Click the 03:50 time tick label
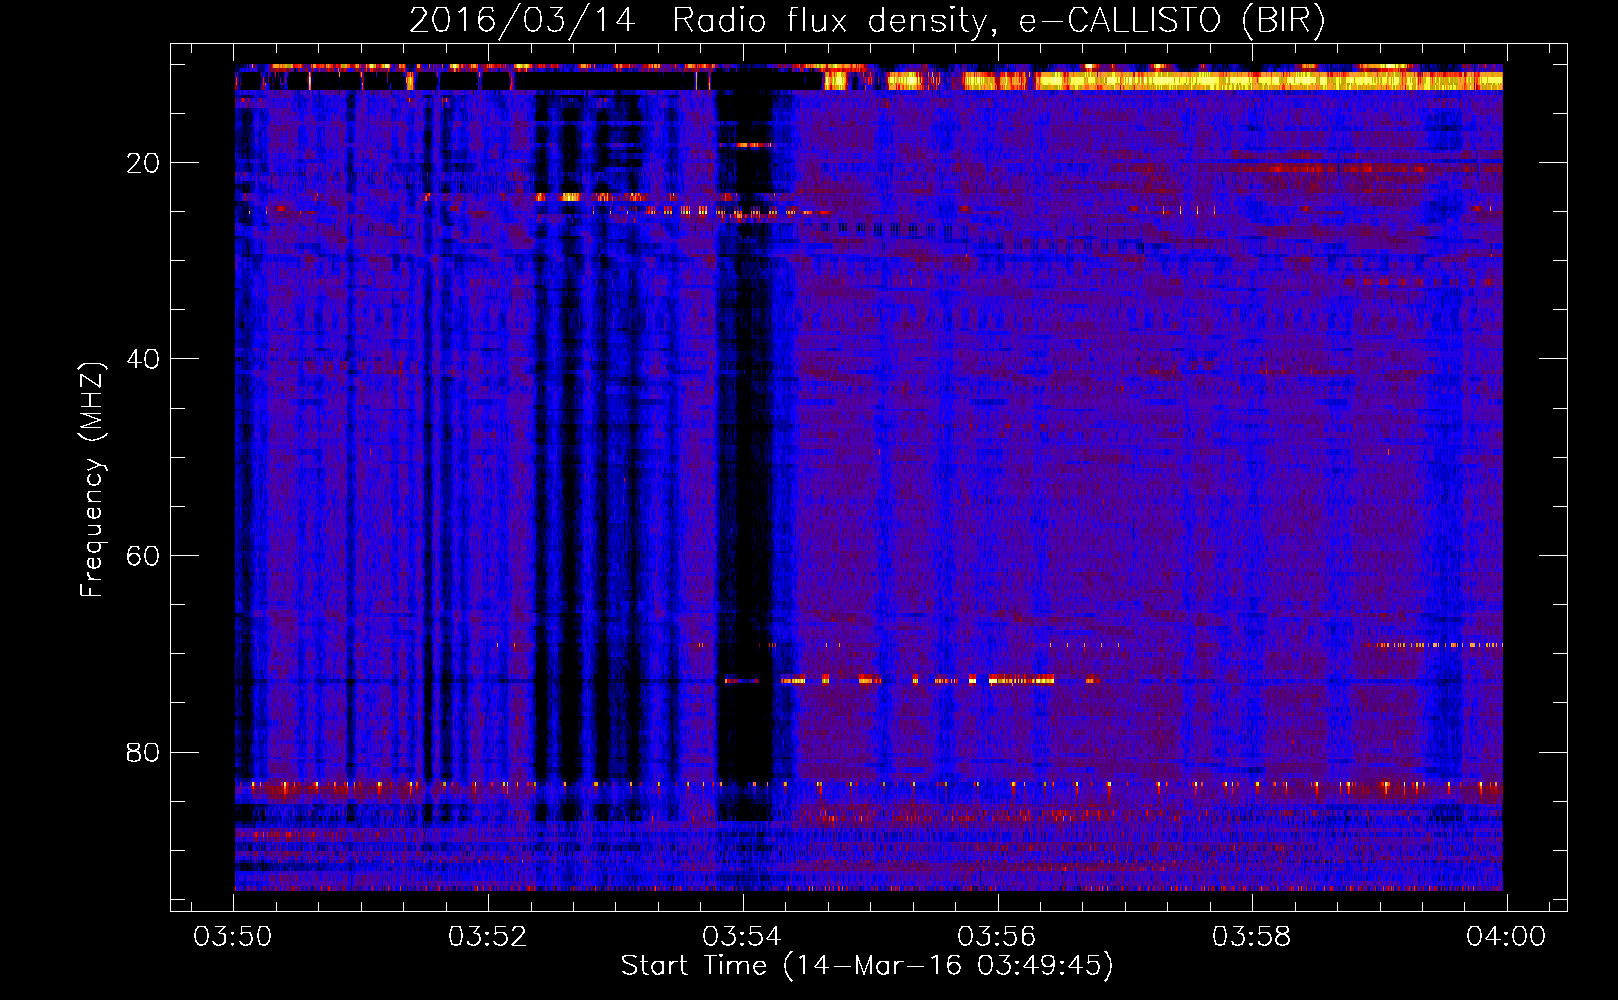 tap(234, 937)
